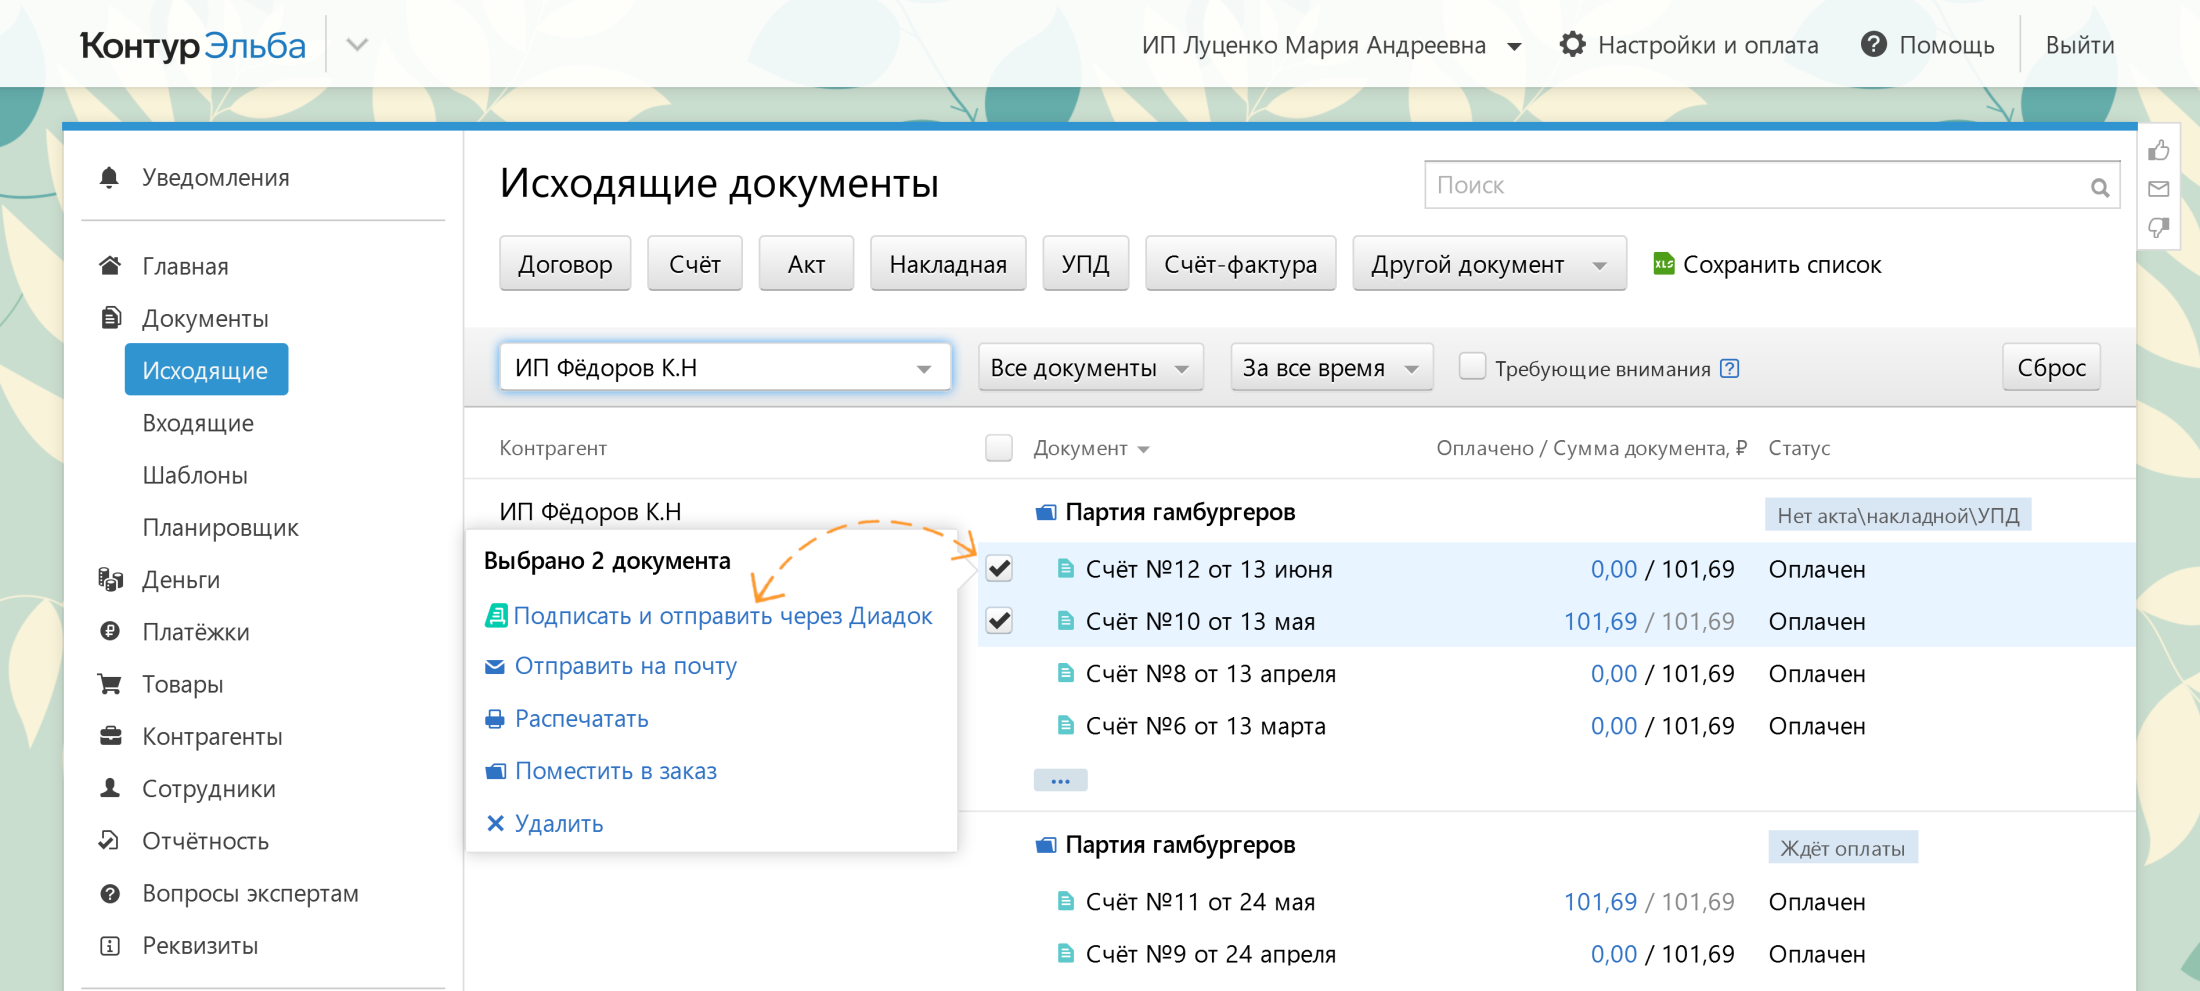Select Распечатать from the actions menu
Image resolution: width=2200 pixels, height=991 pixels.
click(x=580, y=718)
